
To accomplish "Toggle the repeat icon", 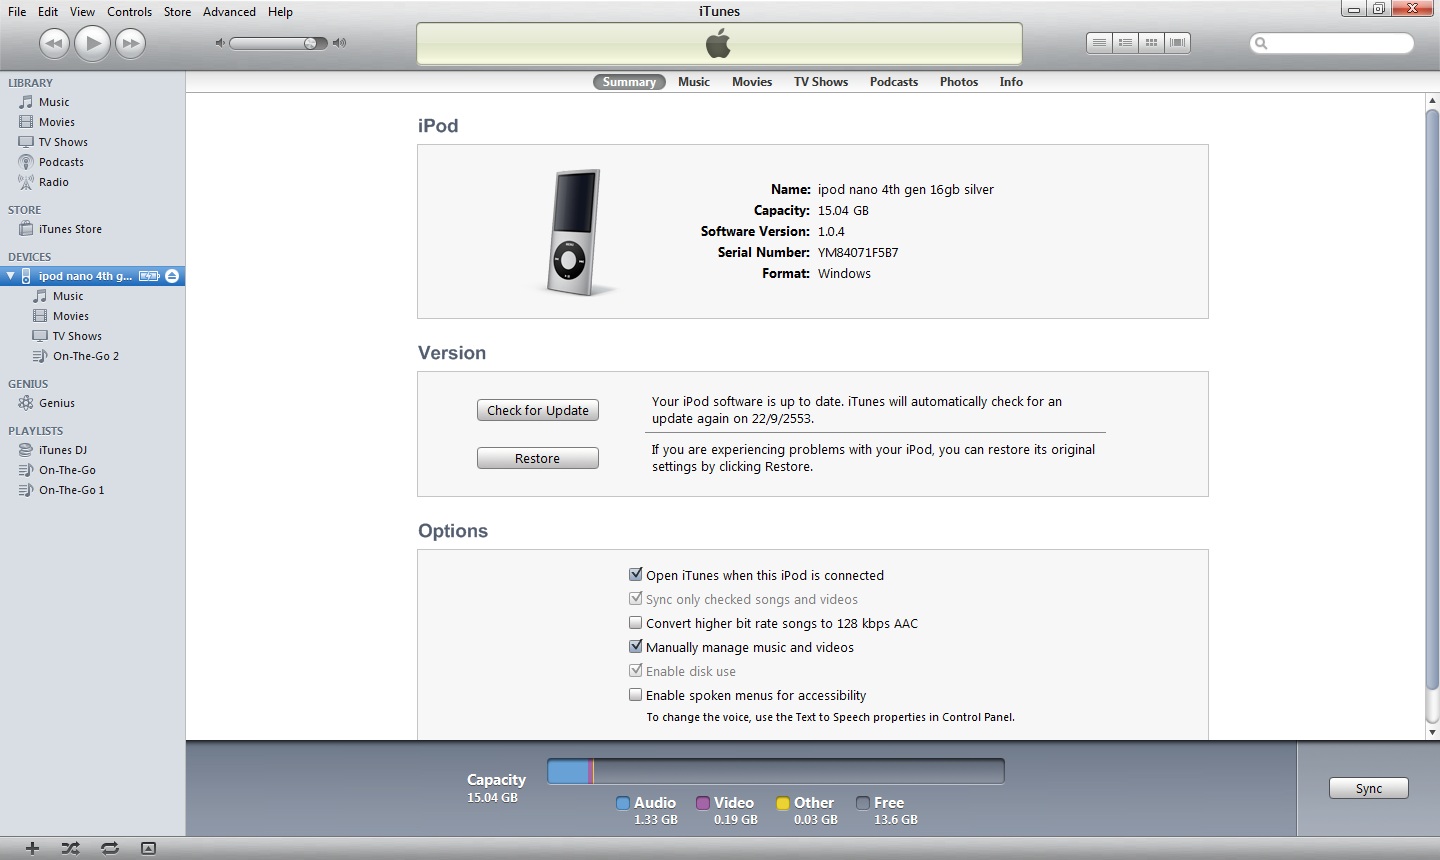I will click(x=110, y=848).
